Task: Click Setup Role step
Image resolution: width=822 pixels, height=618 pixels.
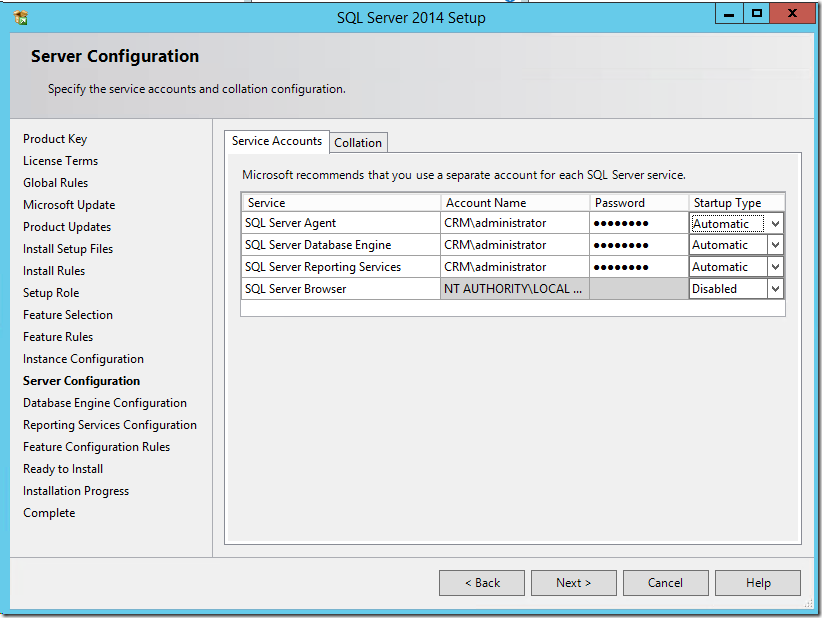Action: coord(51,293)
